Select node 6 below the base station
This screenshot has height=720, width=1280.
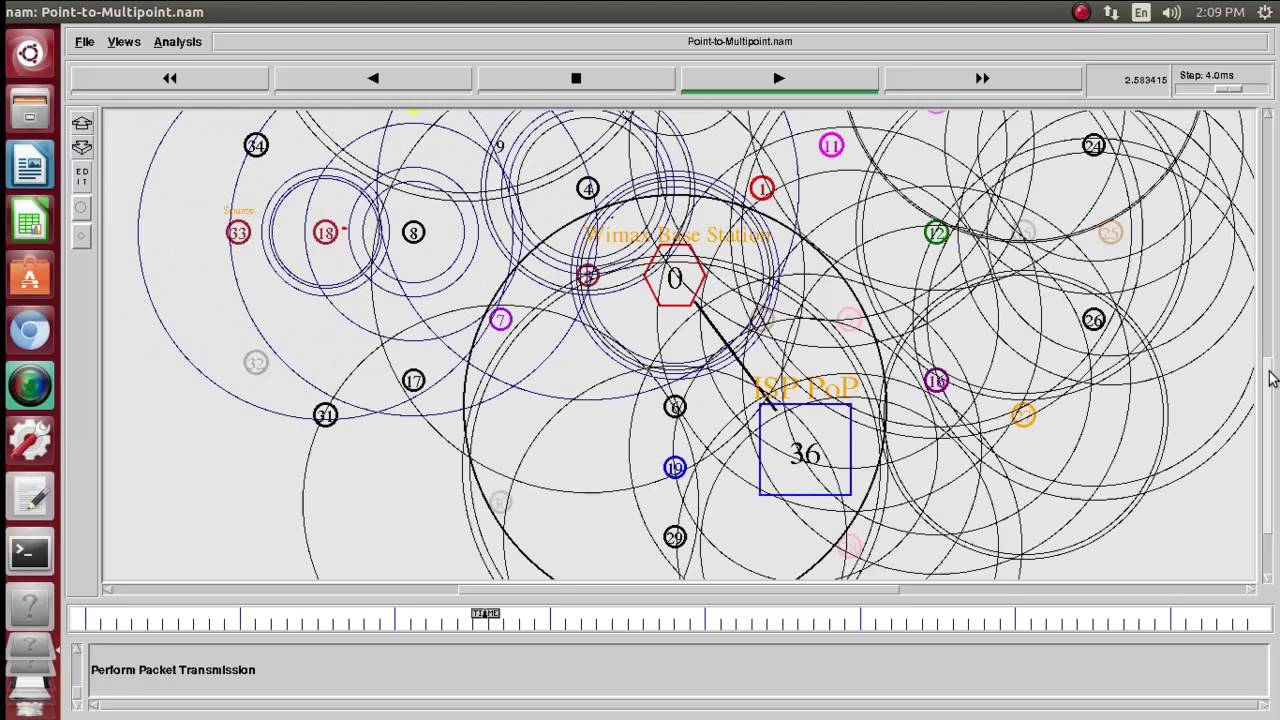pyautogui.click(x=675, y=407)
